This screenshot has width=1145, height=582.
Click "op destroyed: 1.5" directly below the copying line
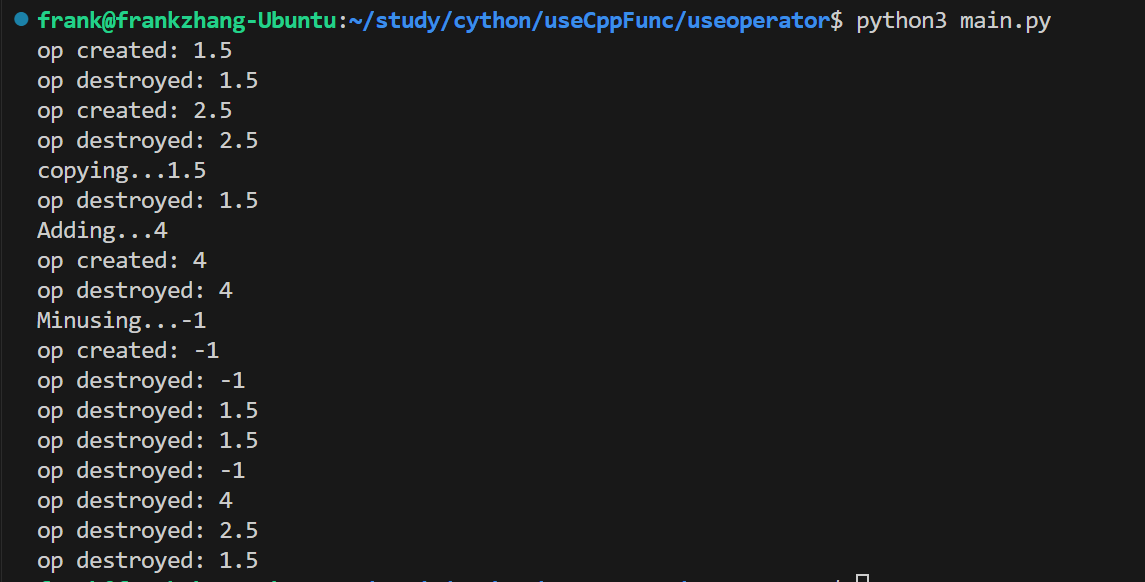[147, 201]
